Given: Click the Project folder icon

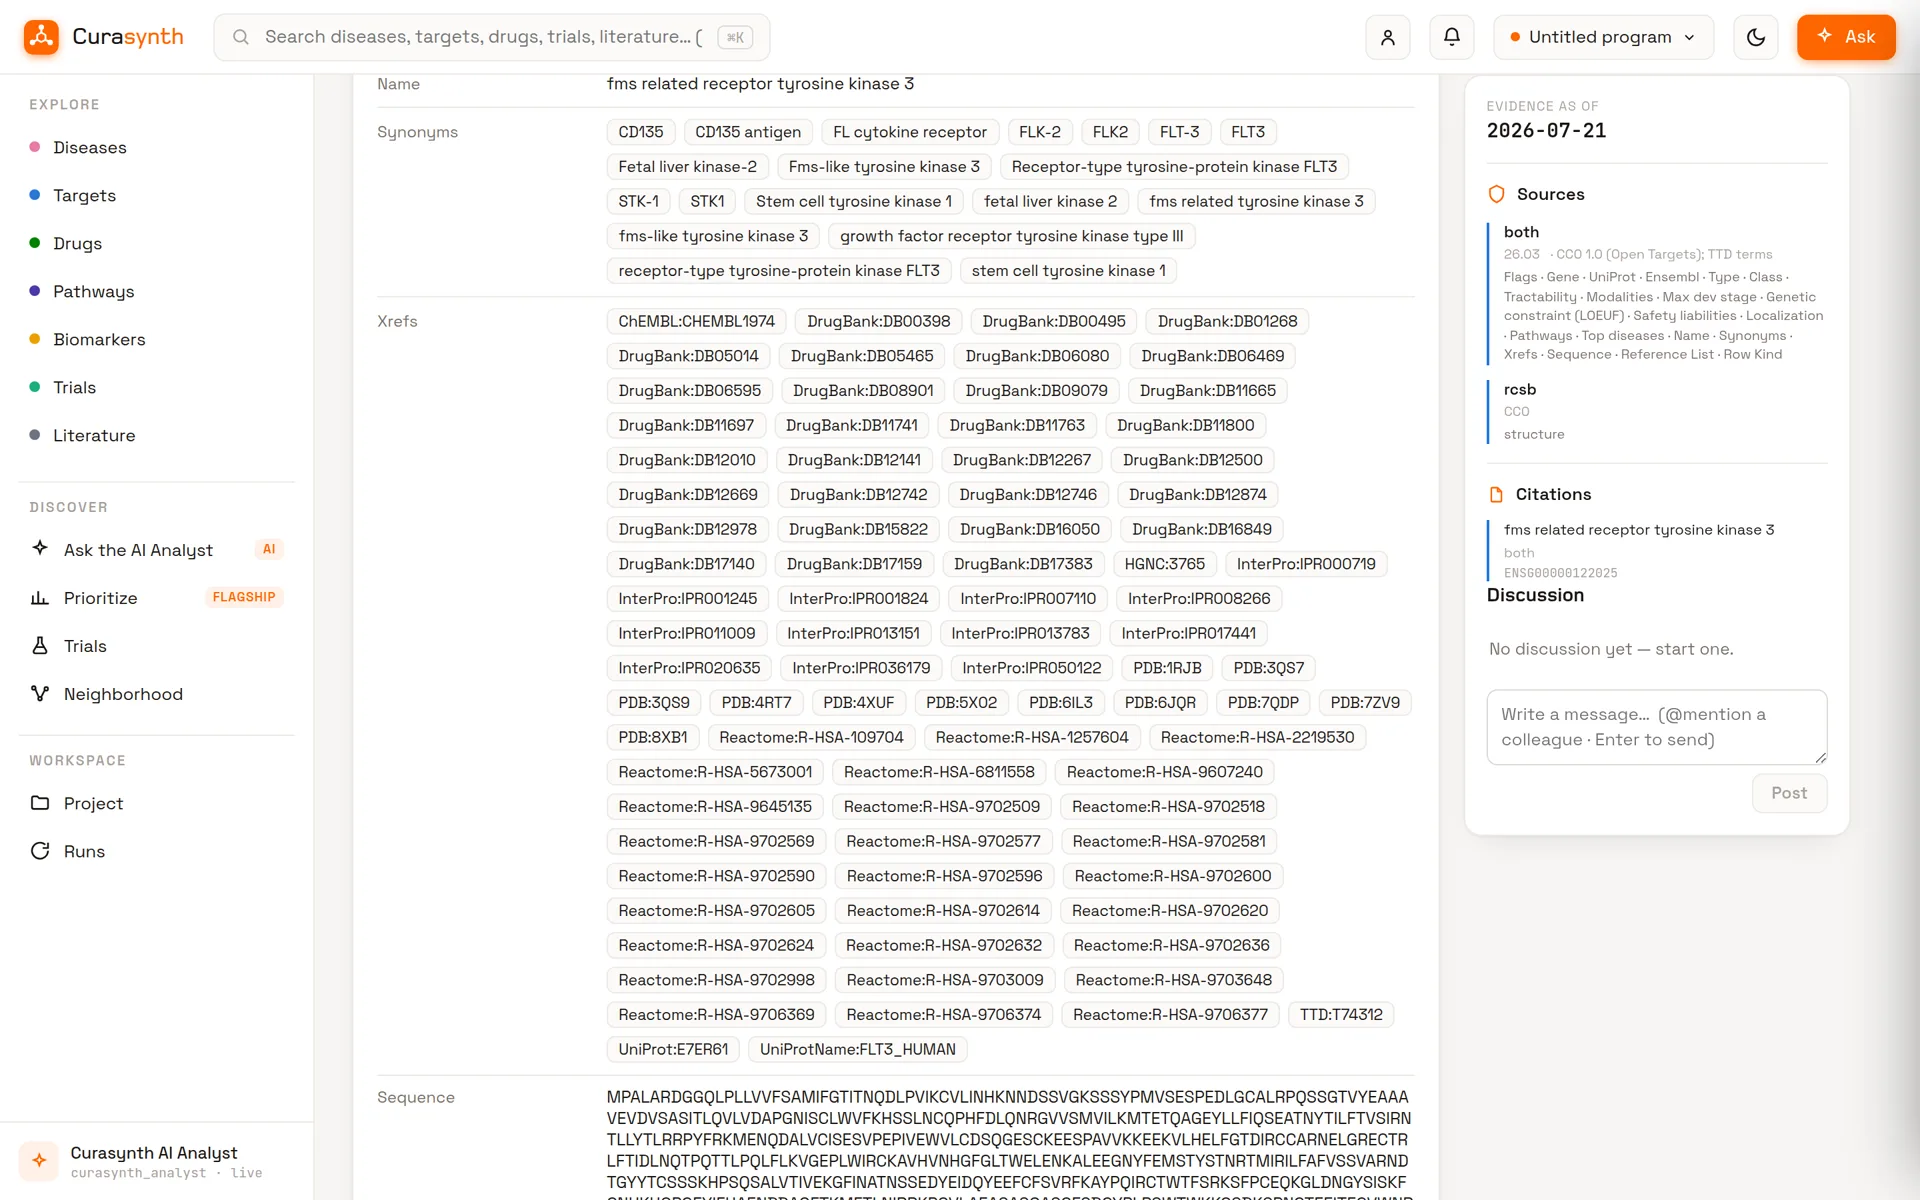Looking at the screenshot, I should (40, 803).
